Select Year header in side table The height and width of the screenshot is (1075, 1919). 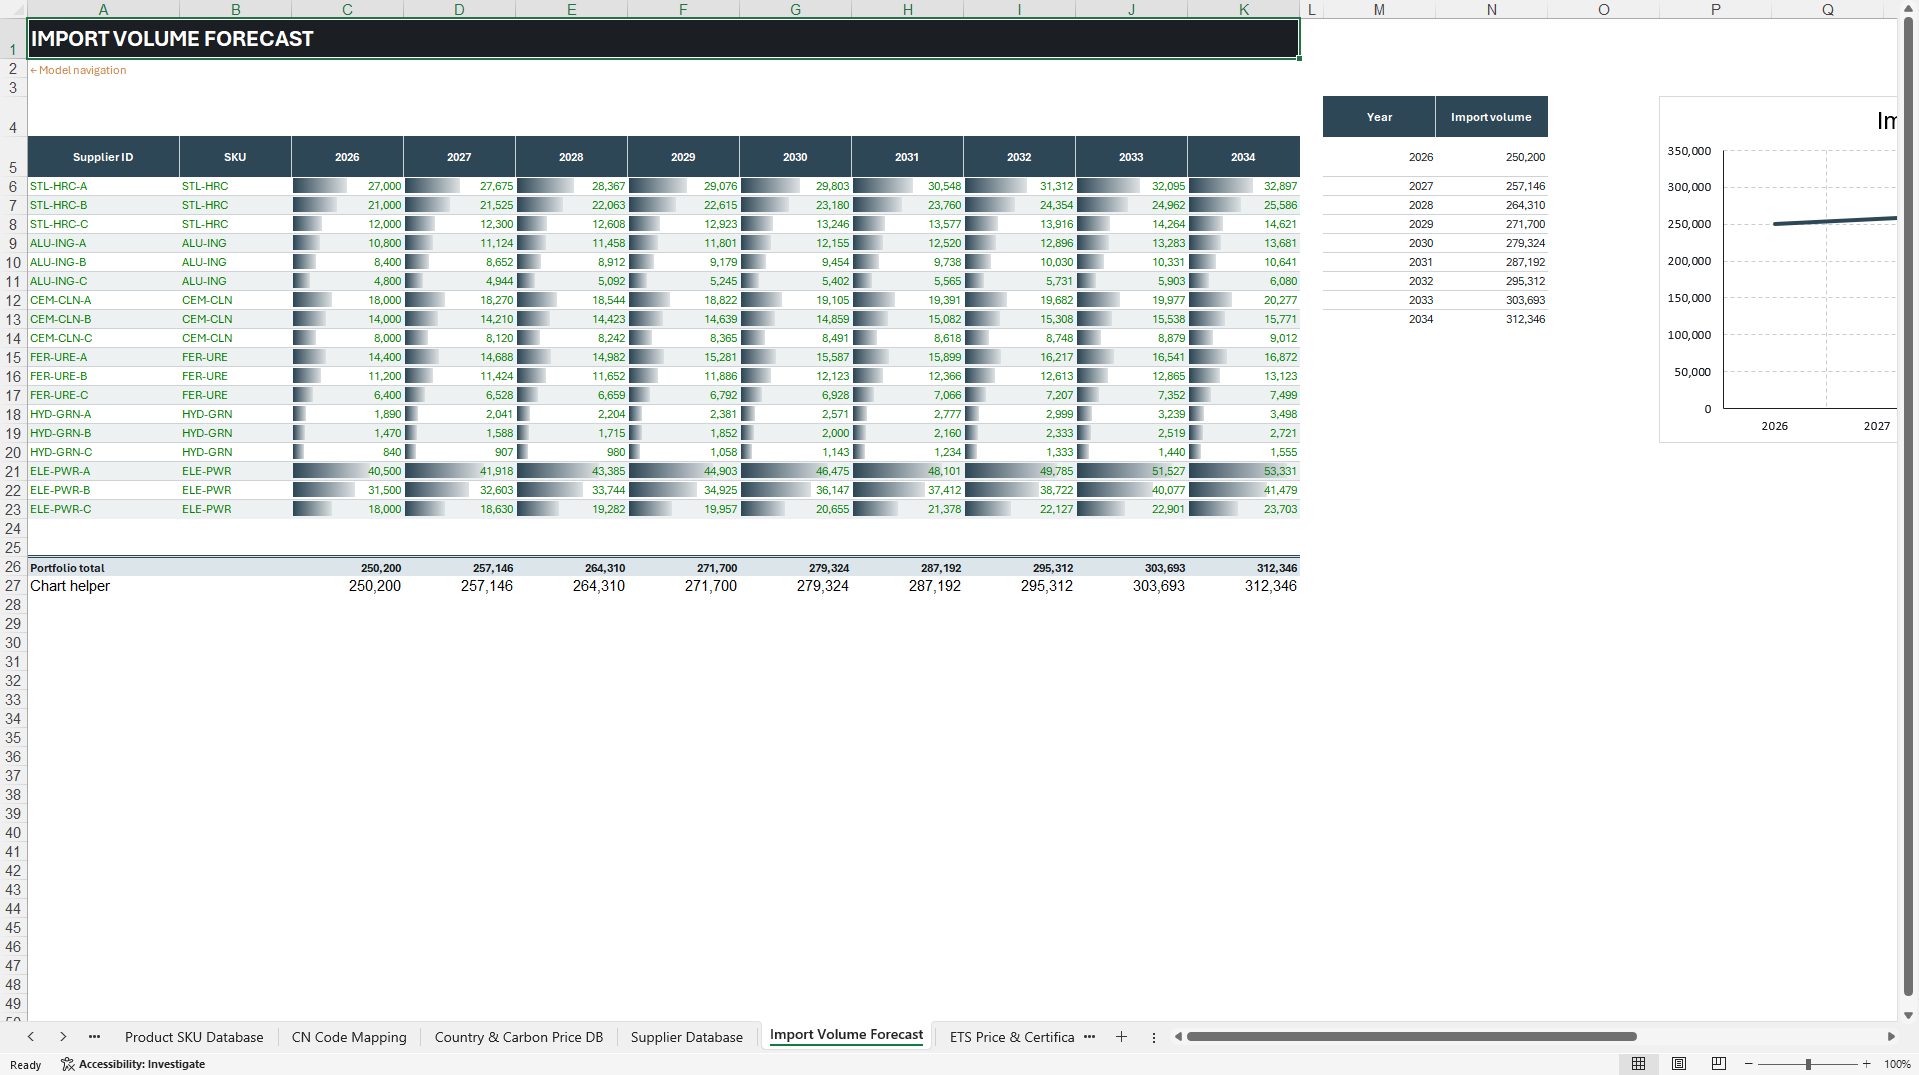(1379, 117)
